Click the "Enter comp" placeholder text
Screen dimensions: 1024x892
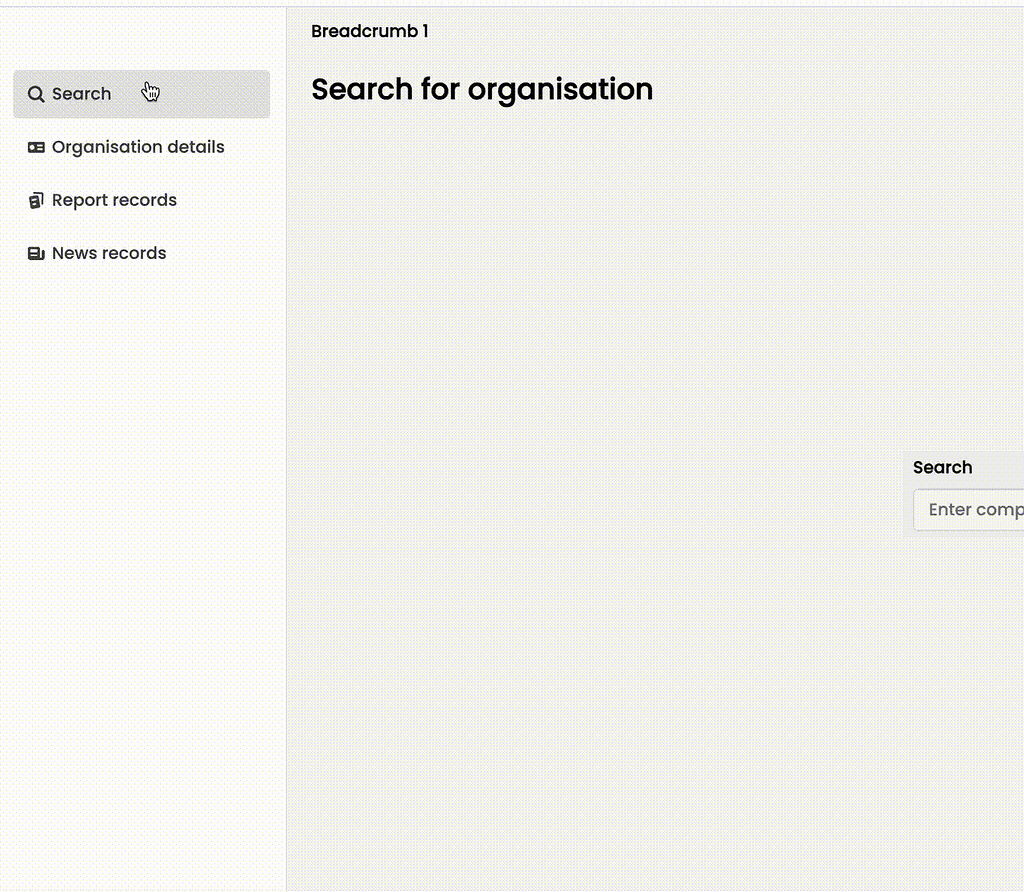(975, 510)
